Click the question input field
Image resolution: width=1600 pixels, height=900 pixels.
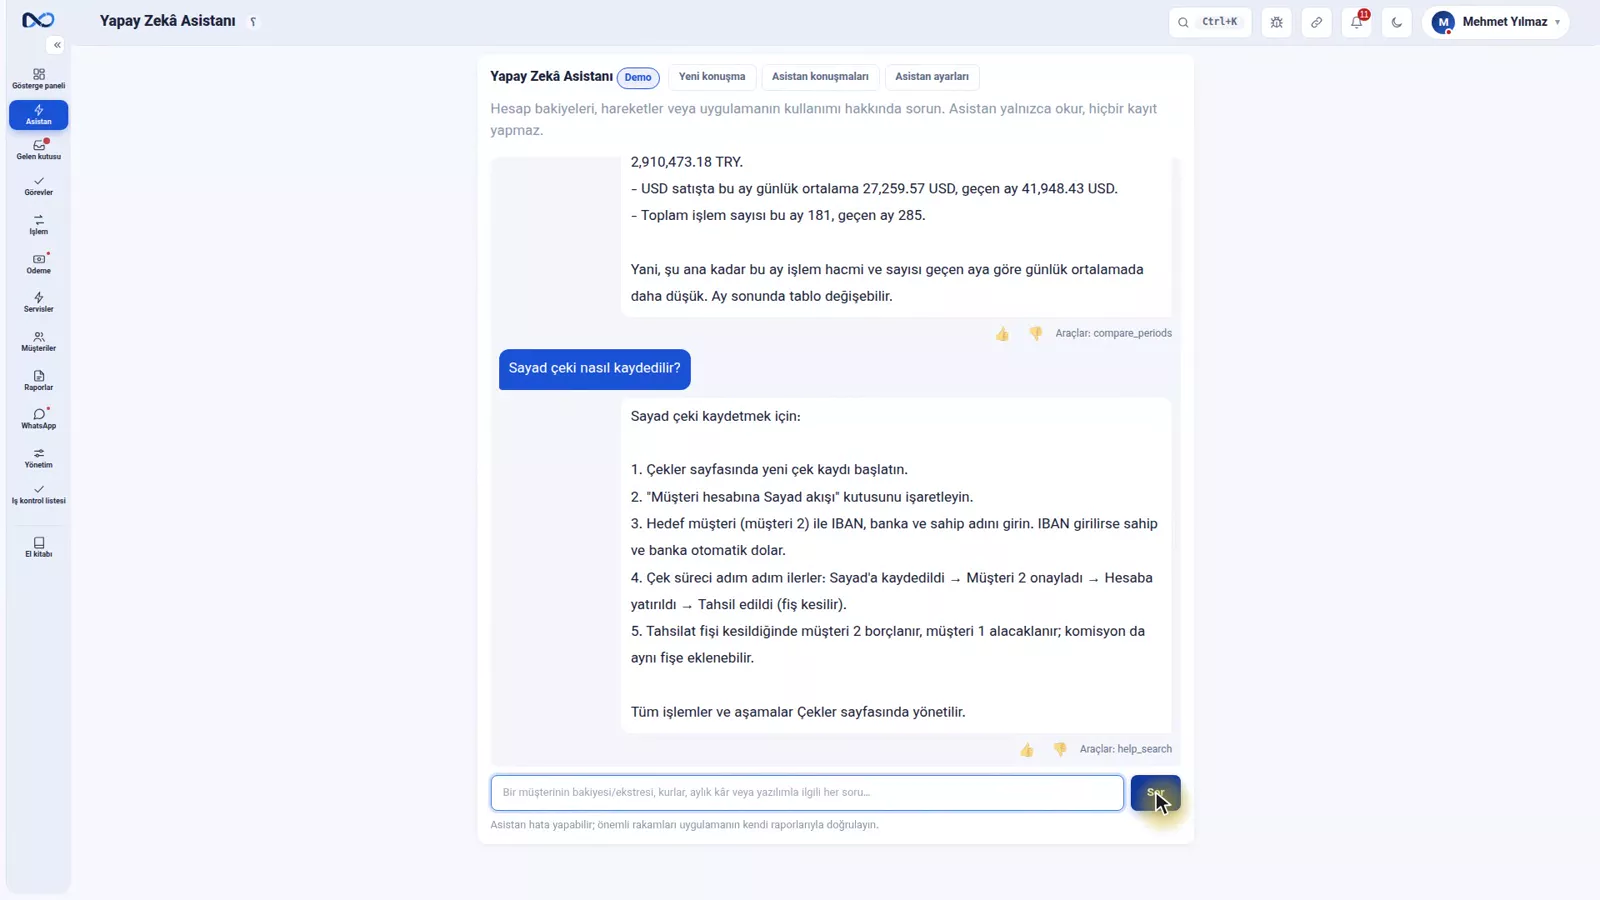807,793
